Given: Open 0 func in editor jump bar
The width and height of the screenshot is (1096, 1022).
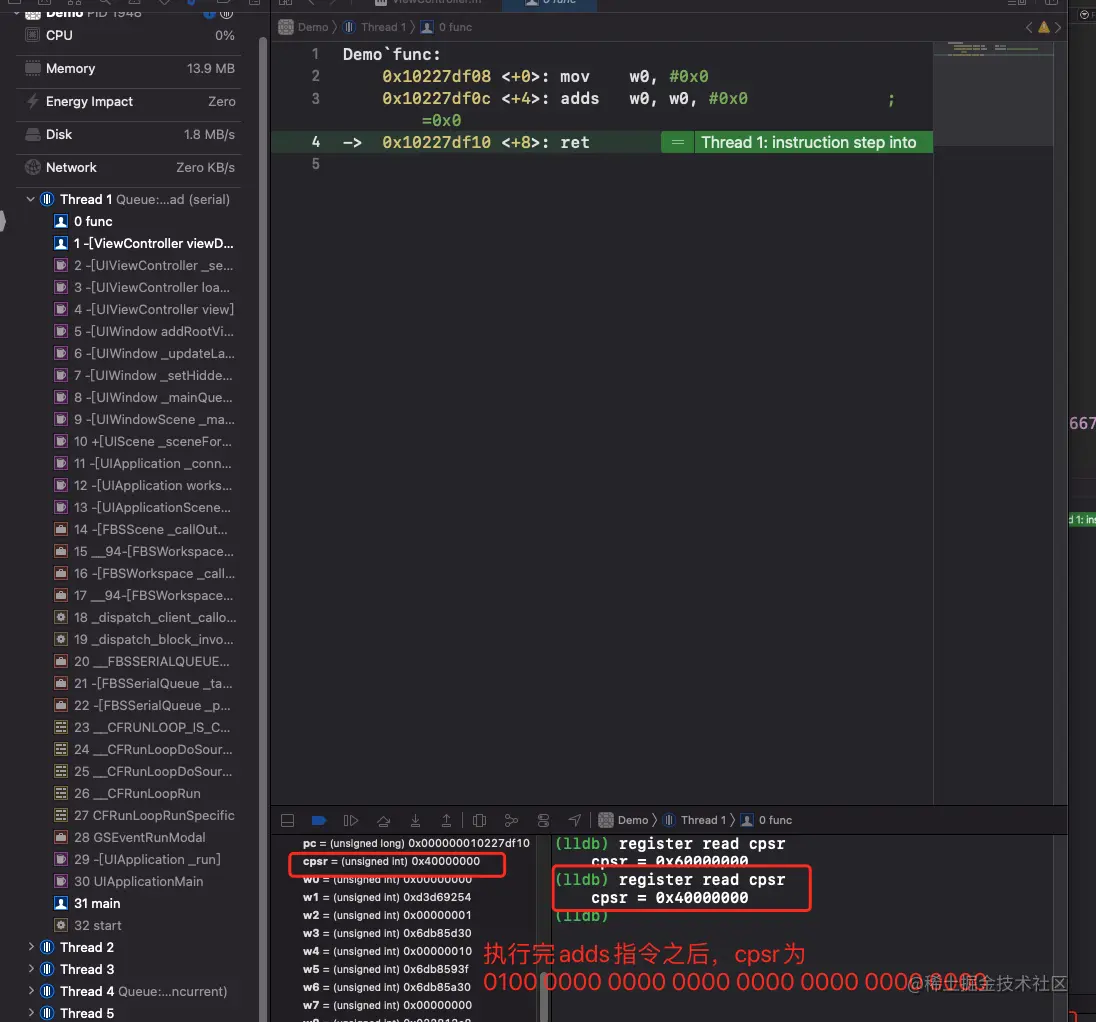Looking at the screenshot, I should (x=446, y=27).
